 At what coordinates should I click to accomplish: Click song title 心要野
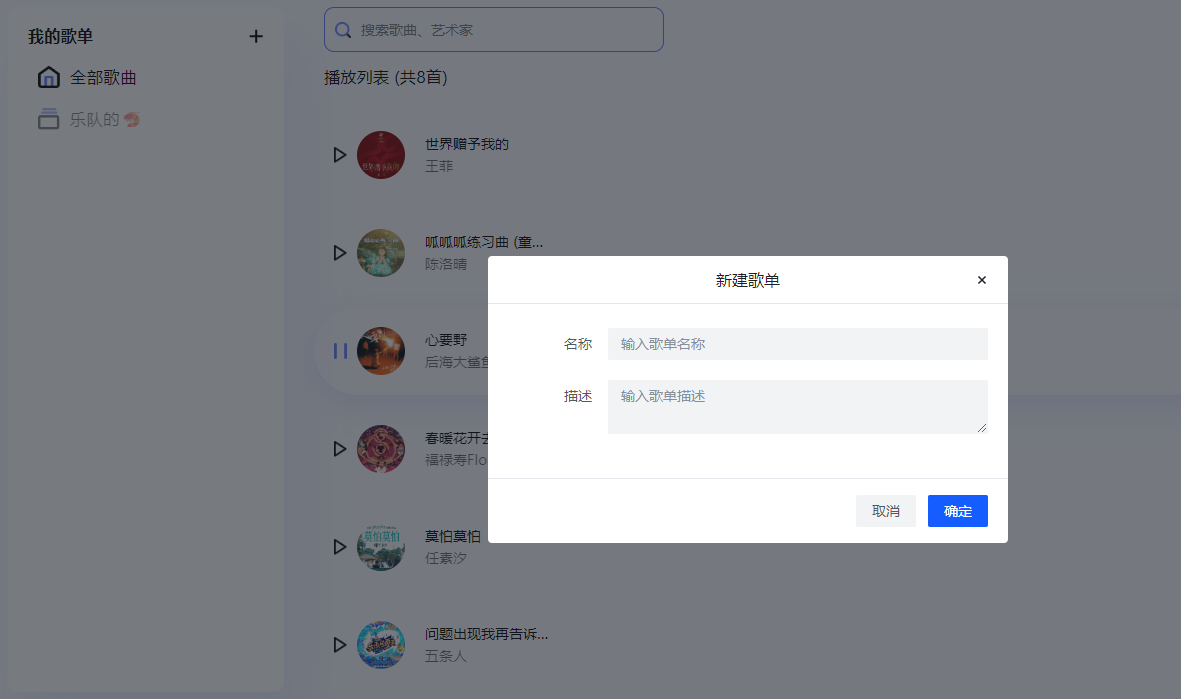(x=446, y=340)
